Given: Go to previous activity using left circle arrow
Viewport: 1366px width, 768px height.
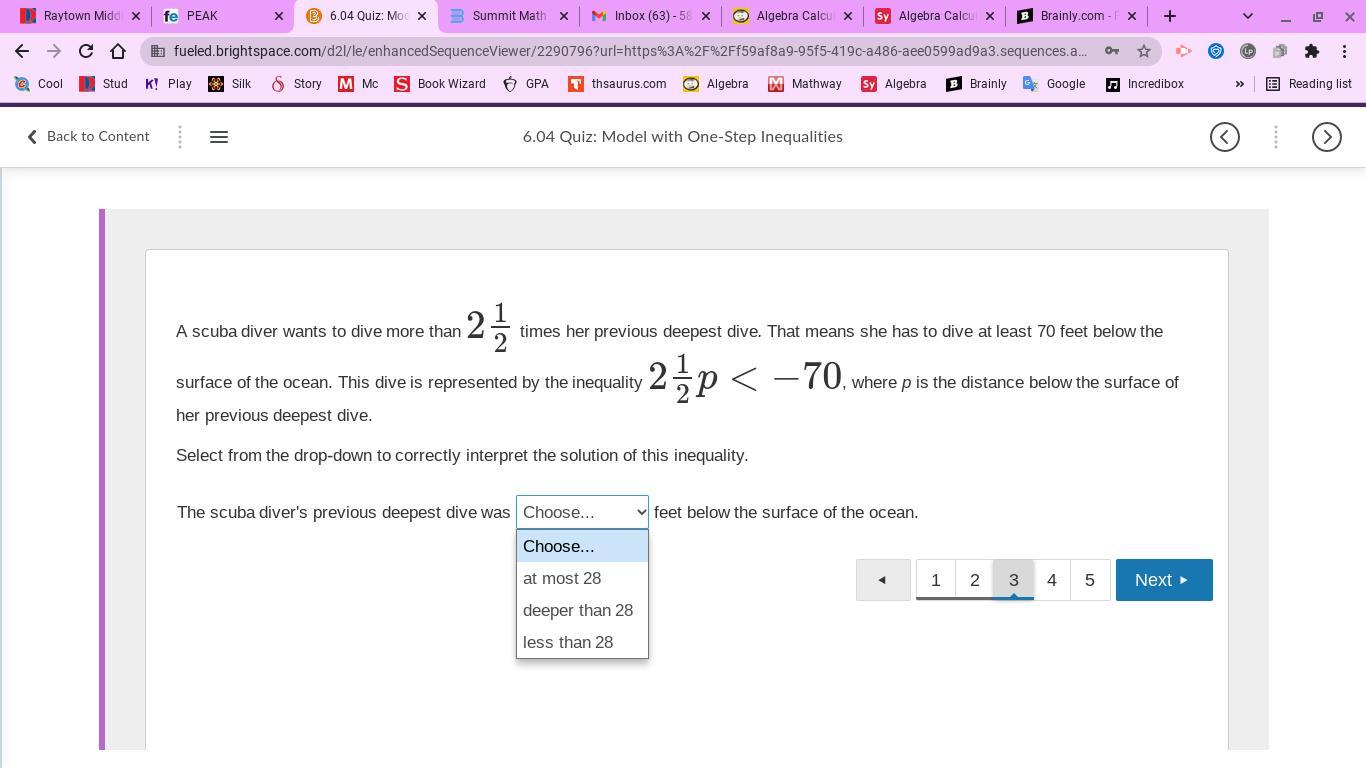Looking at the screenshot, I should tap(1224, 137).
